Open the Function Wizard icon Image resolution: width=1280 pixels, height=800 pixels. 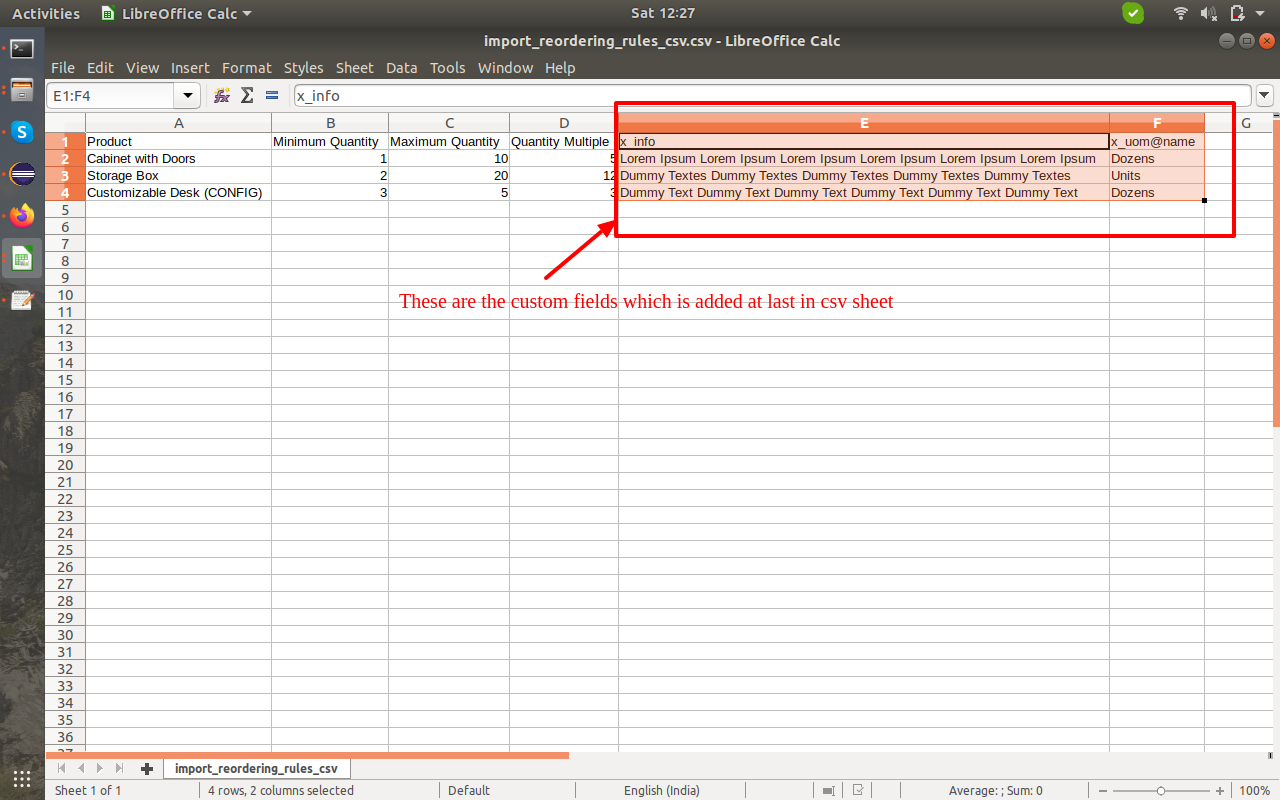(x=222, y=96)
